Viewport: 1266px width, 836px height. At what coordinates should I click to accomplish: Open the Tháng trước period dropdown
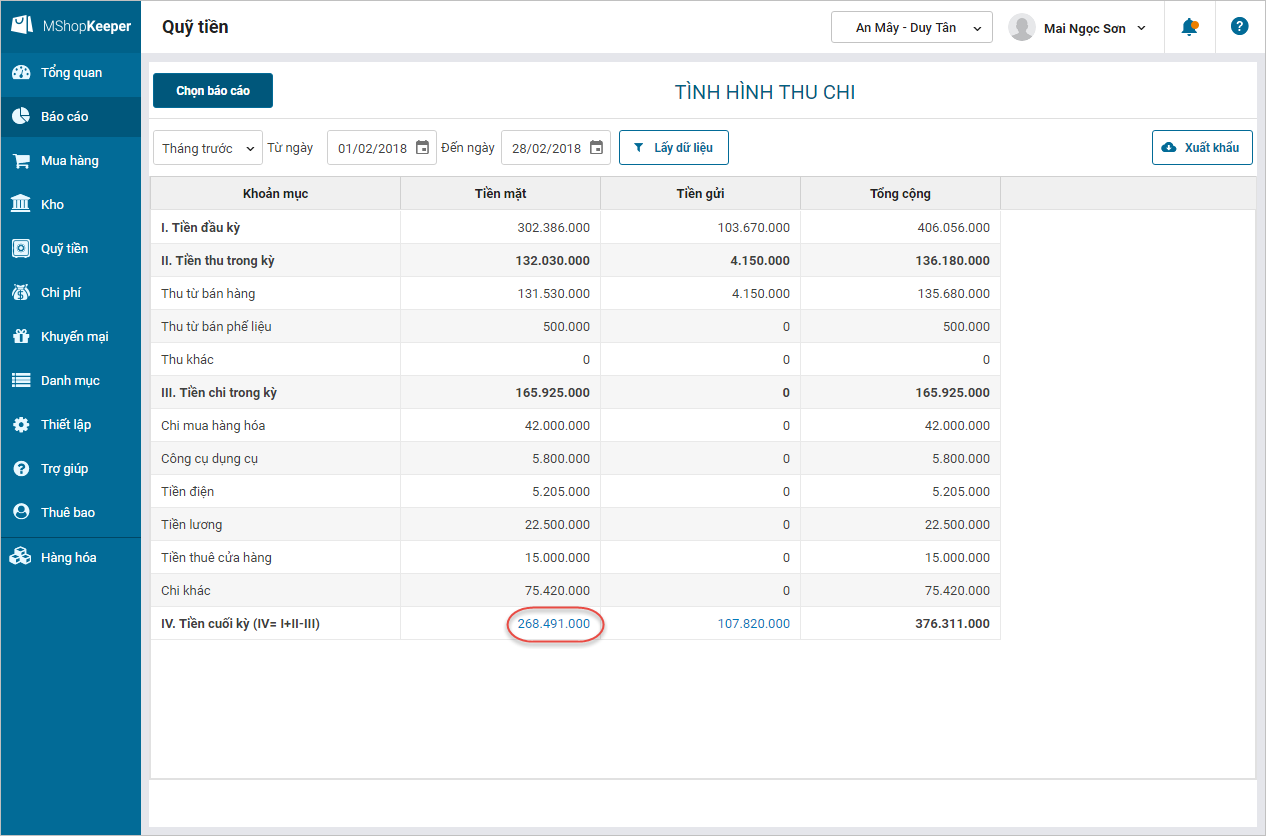point(208,148)
